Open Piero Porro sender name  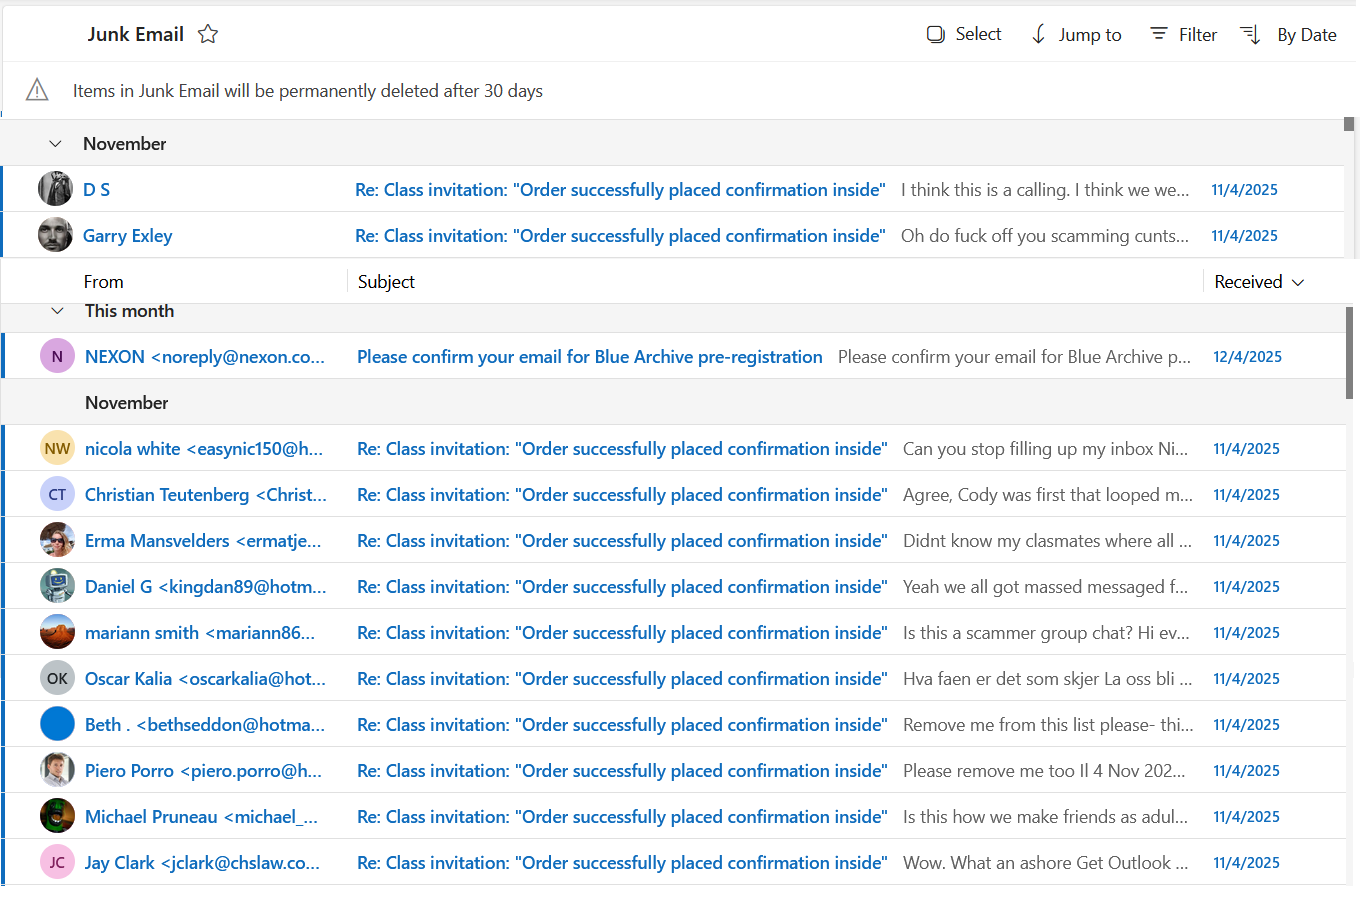(203, 771)
